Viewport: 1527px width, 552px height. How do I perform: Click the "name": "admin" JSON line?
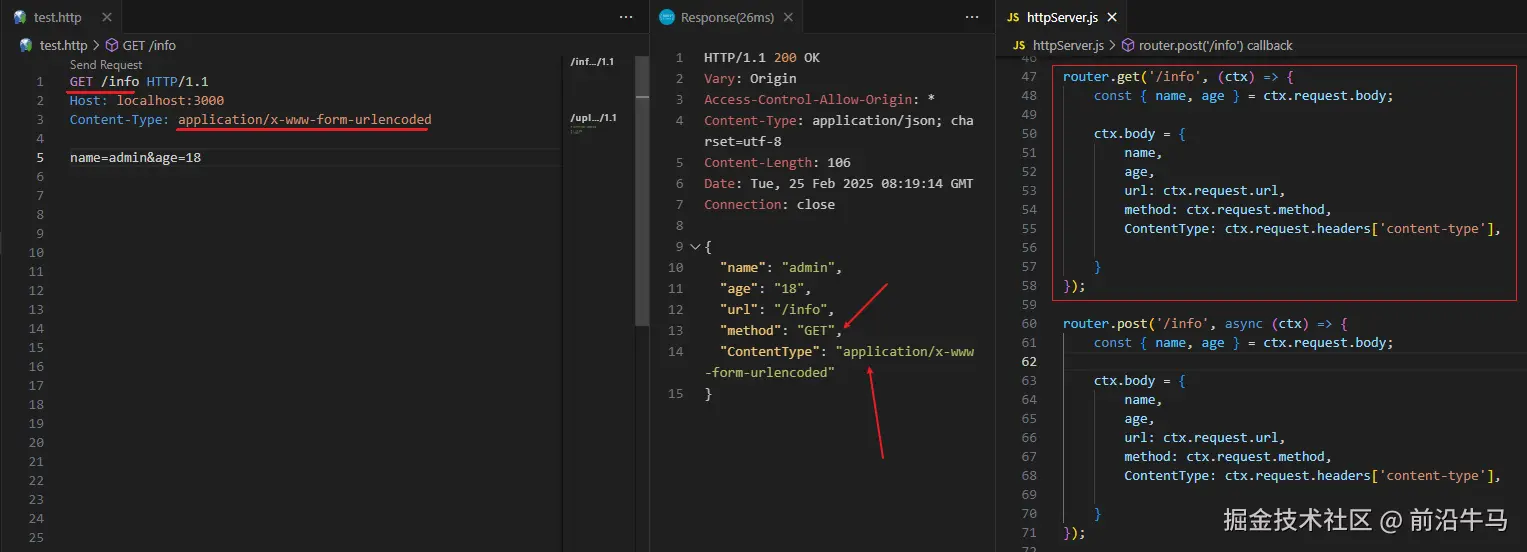pos(782,267)
